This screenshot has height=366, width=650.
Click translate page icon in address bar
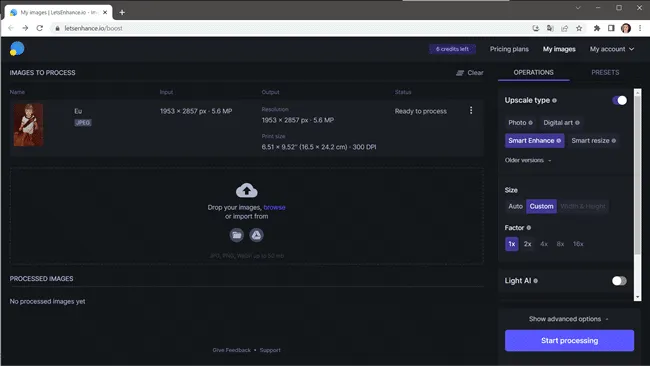pos(550,28)
